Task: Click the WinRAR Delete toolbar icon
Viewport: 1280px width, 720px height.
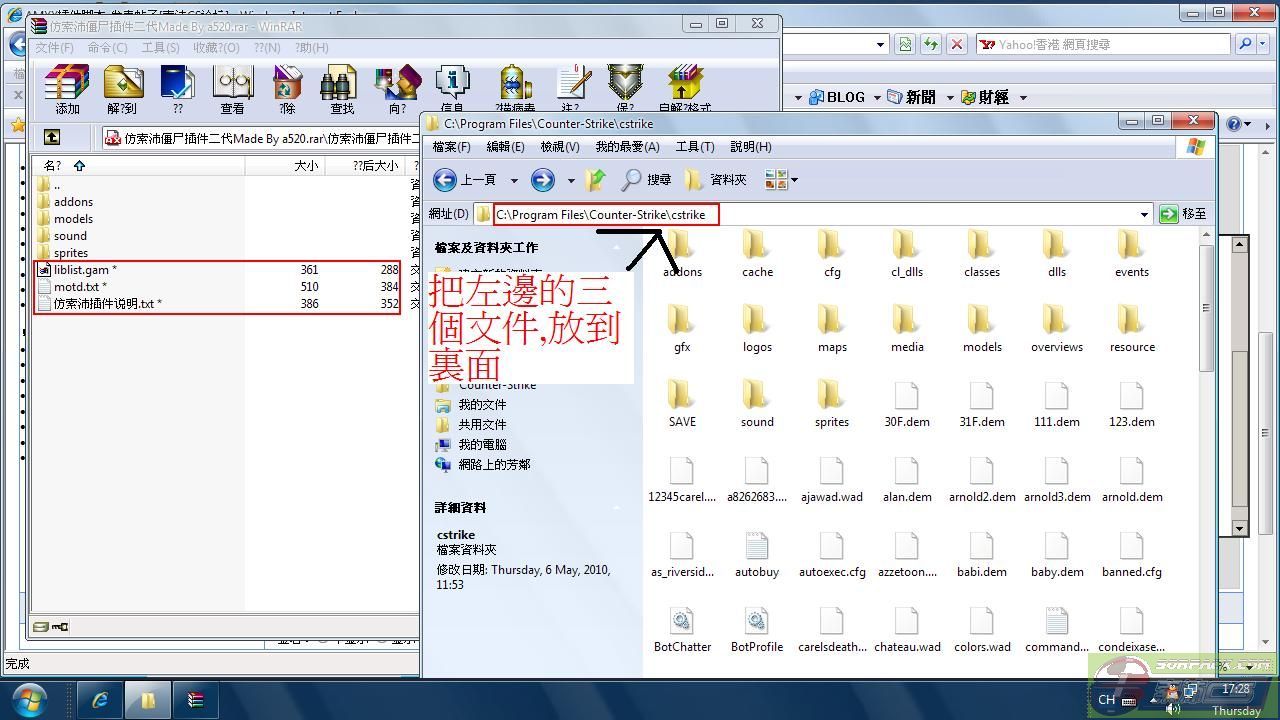Action: tap(288, 83)
